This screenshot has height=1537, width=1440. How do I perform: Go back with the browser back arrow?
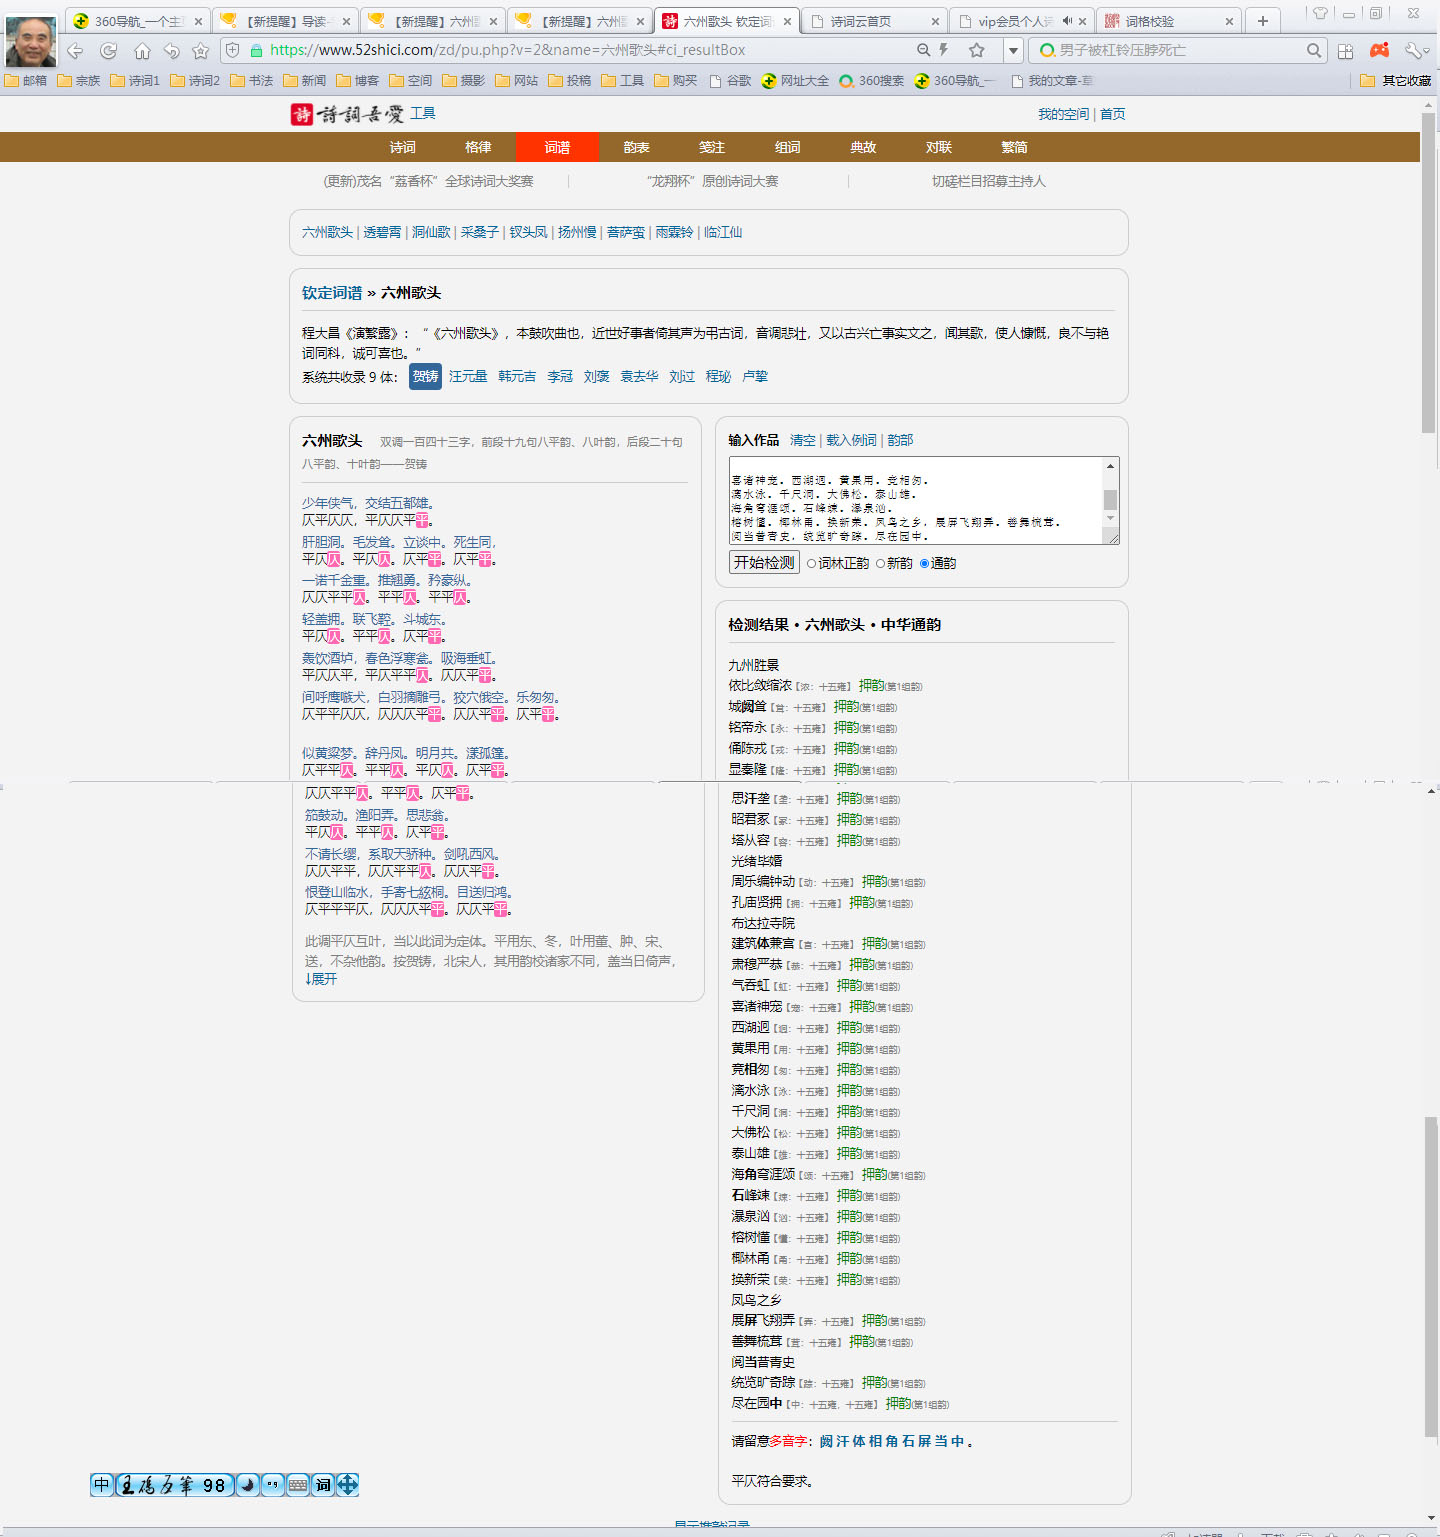tap(76, 50)
